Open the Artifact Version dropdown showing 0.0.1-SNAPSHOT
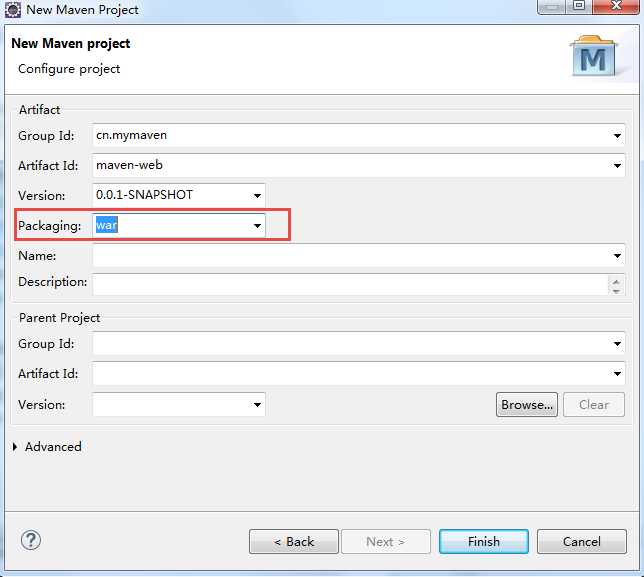 (x=258, y=195)
